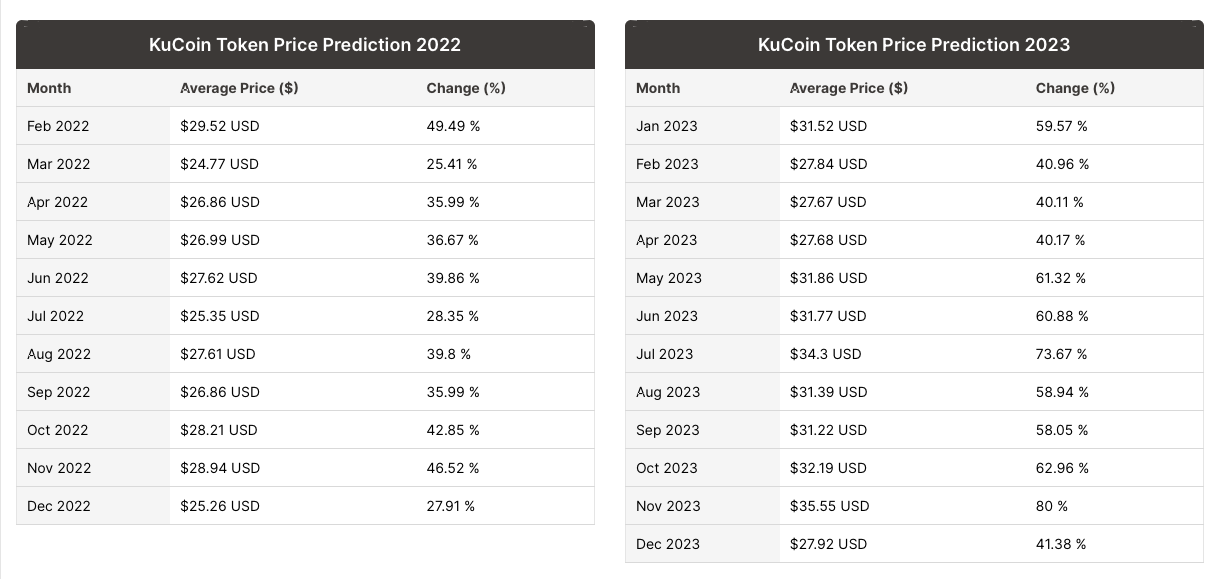Select the Month header in the 2022 table
This screenshot has height=579, width=1218.
coord(49,88)
